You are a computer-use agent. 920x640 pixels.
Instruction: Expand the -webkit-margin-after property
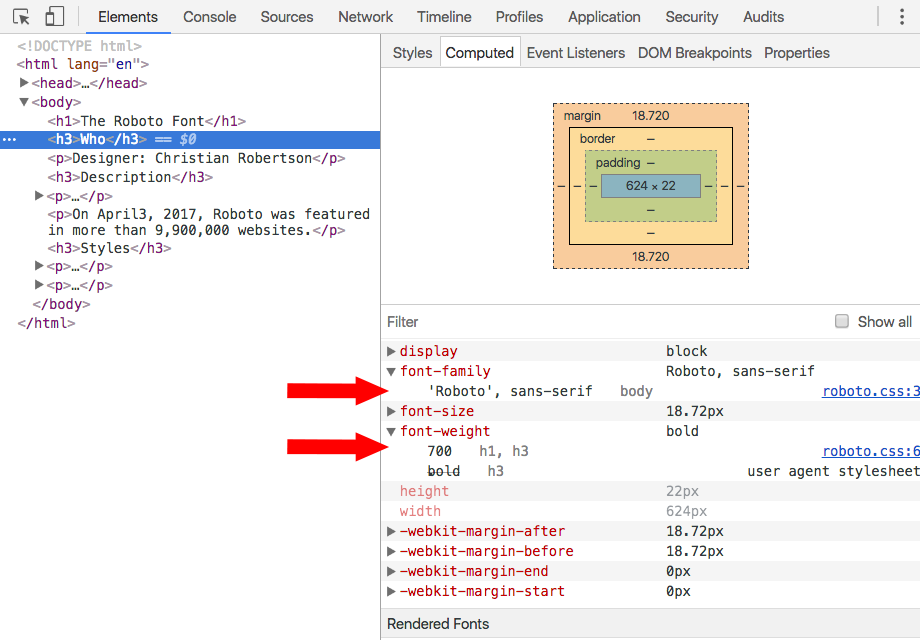pos(391,531)
